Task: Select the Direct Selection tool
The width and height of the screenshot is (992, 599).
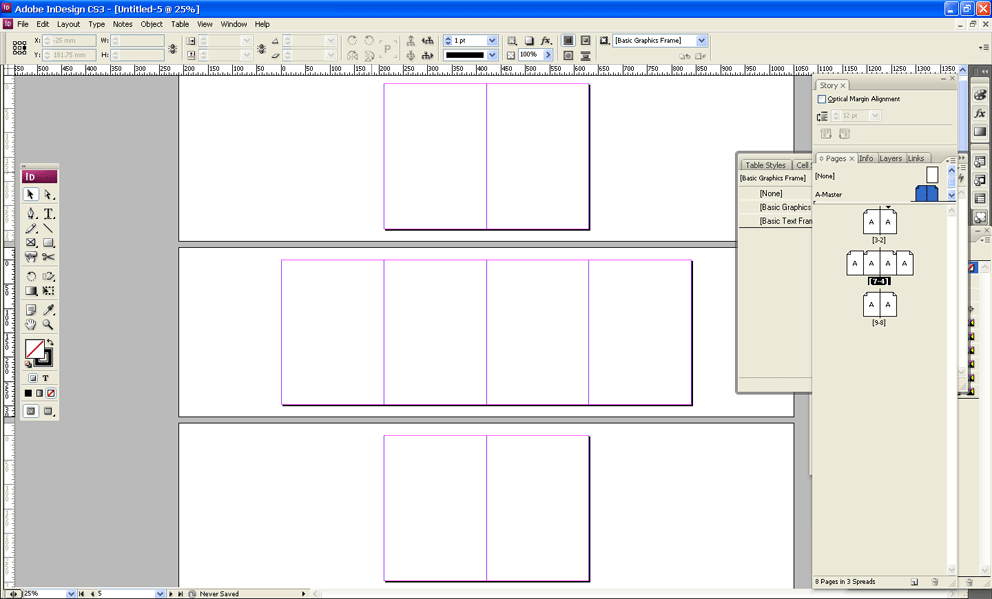Action: [48, 195]
